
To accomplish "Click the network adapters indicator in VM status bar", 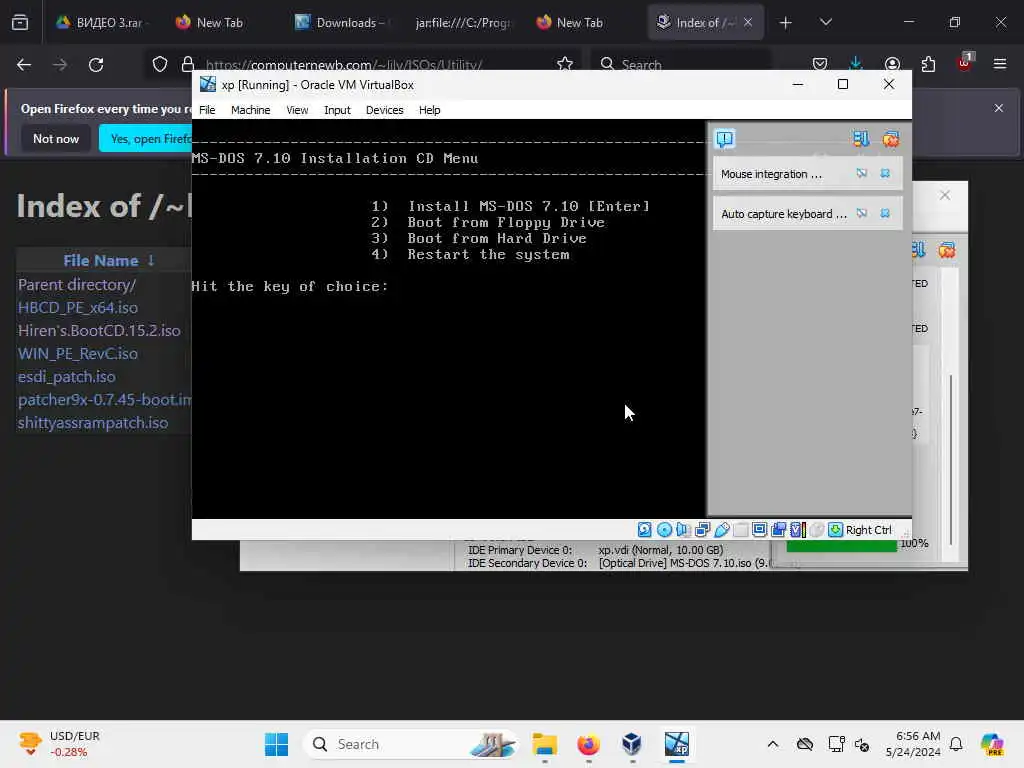I will (x=703, y=530).
